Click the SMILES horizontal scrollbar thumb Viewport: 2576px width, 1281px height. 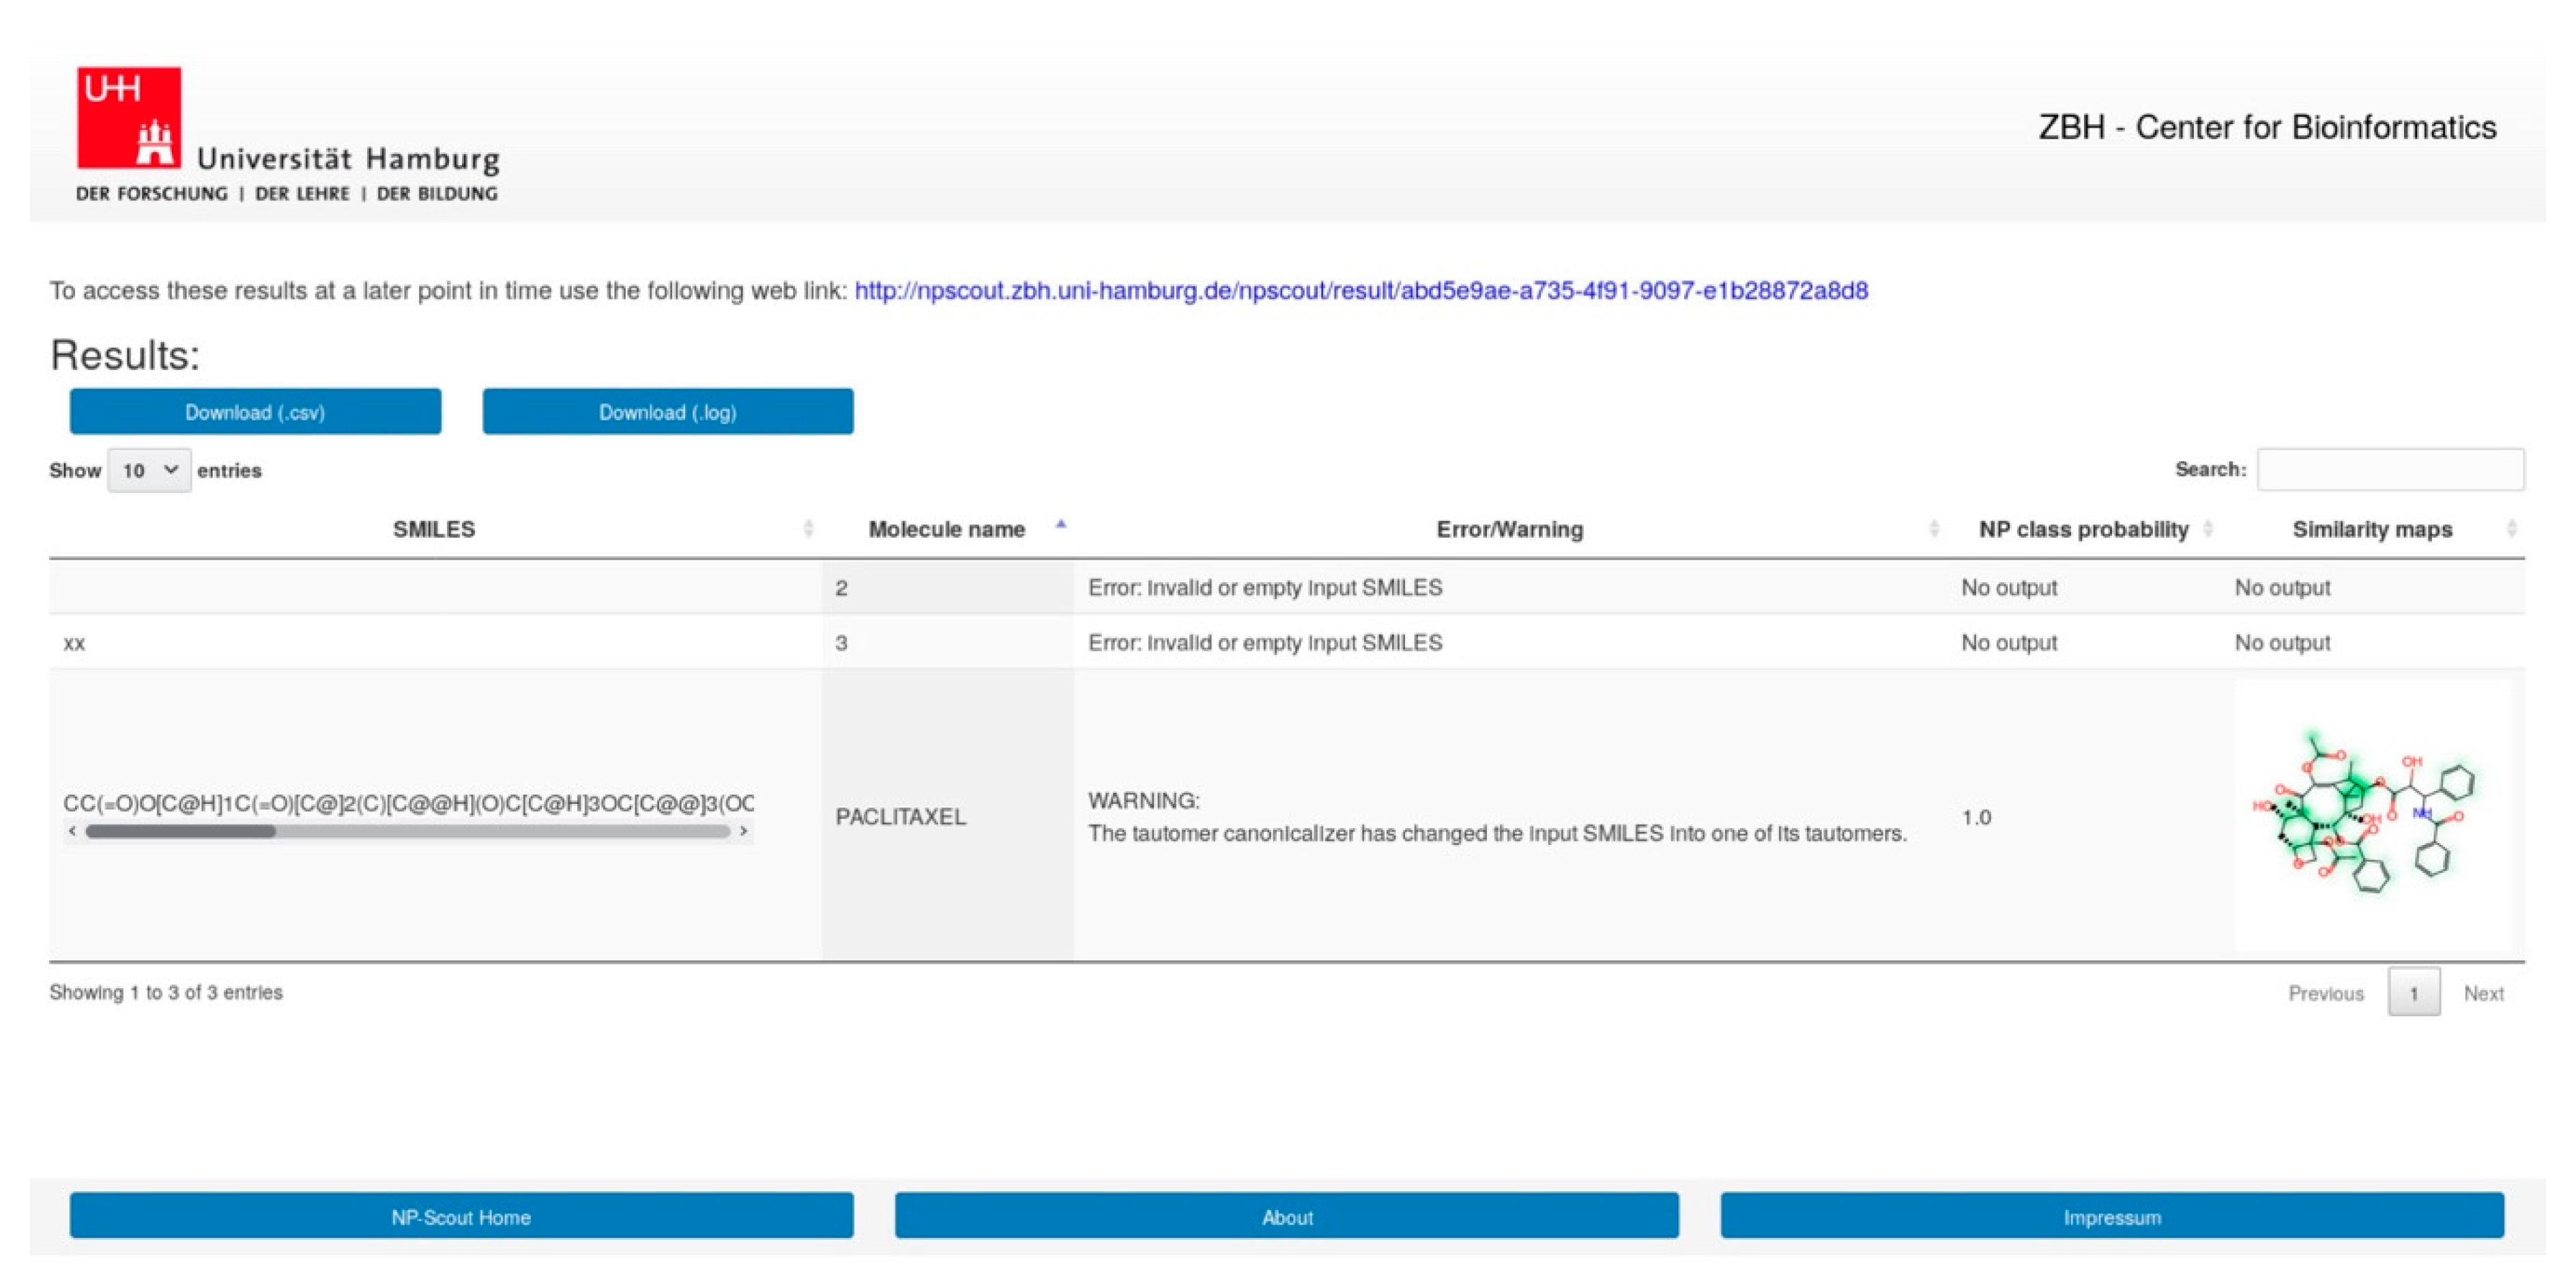(180, 831)
